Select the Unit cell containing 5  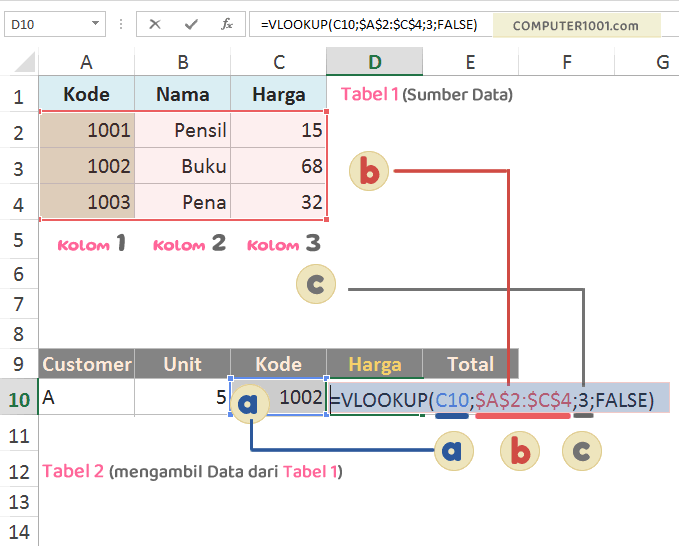pyautogui.click(x=183, y=398)
